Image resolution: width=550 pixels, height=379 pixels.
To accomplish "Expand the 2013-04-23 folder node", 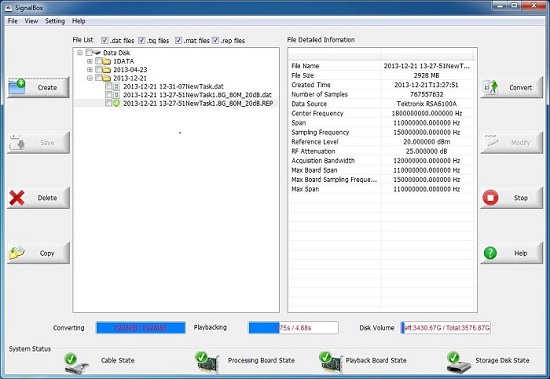I will (90, 69).
